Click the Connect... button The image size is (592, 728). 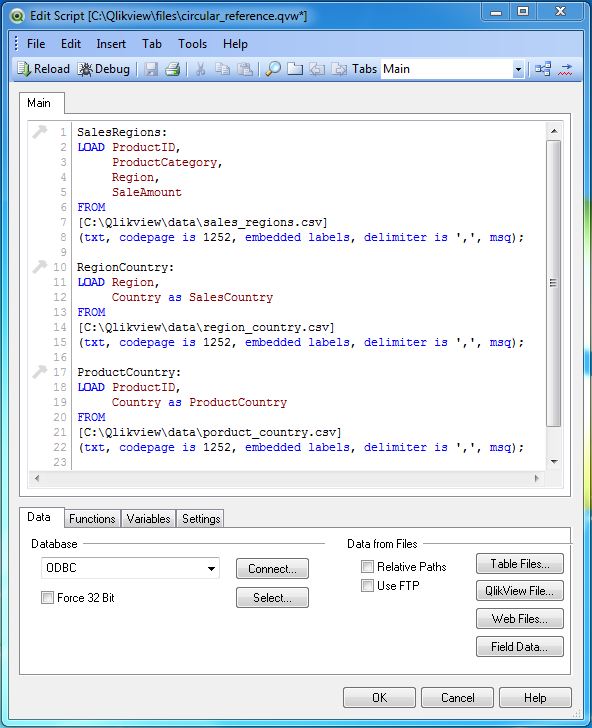[272, 569]
